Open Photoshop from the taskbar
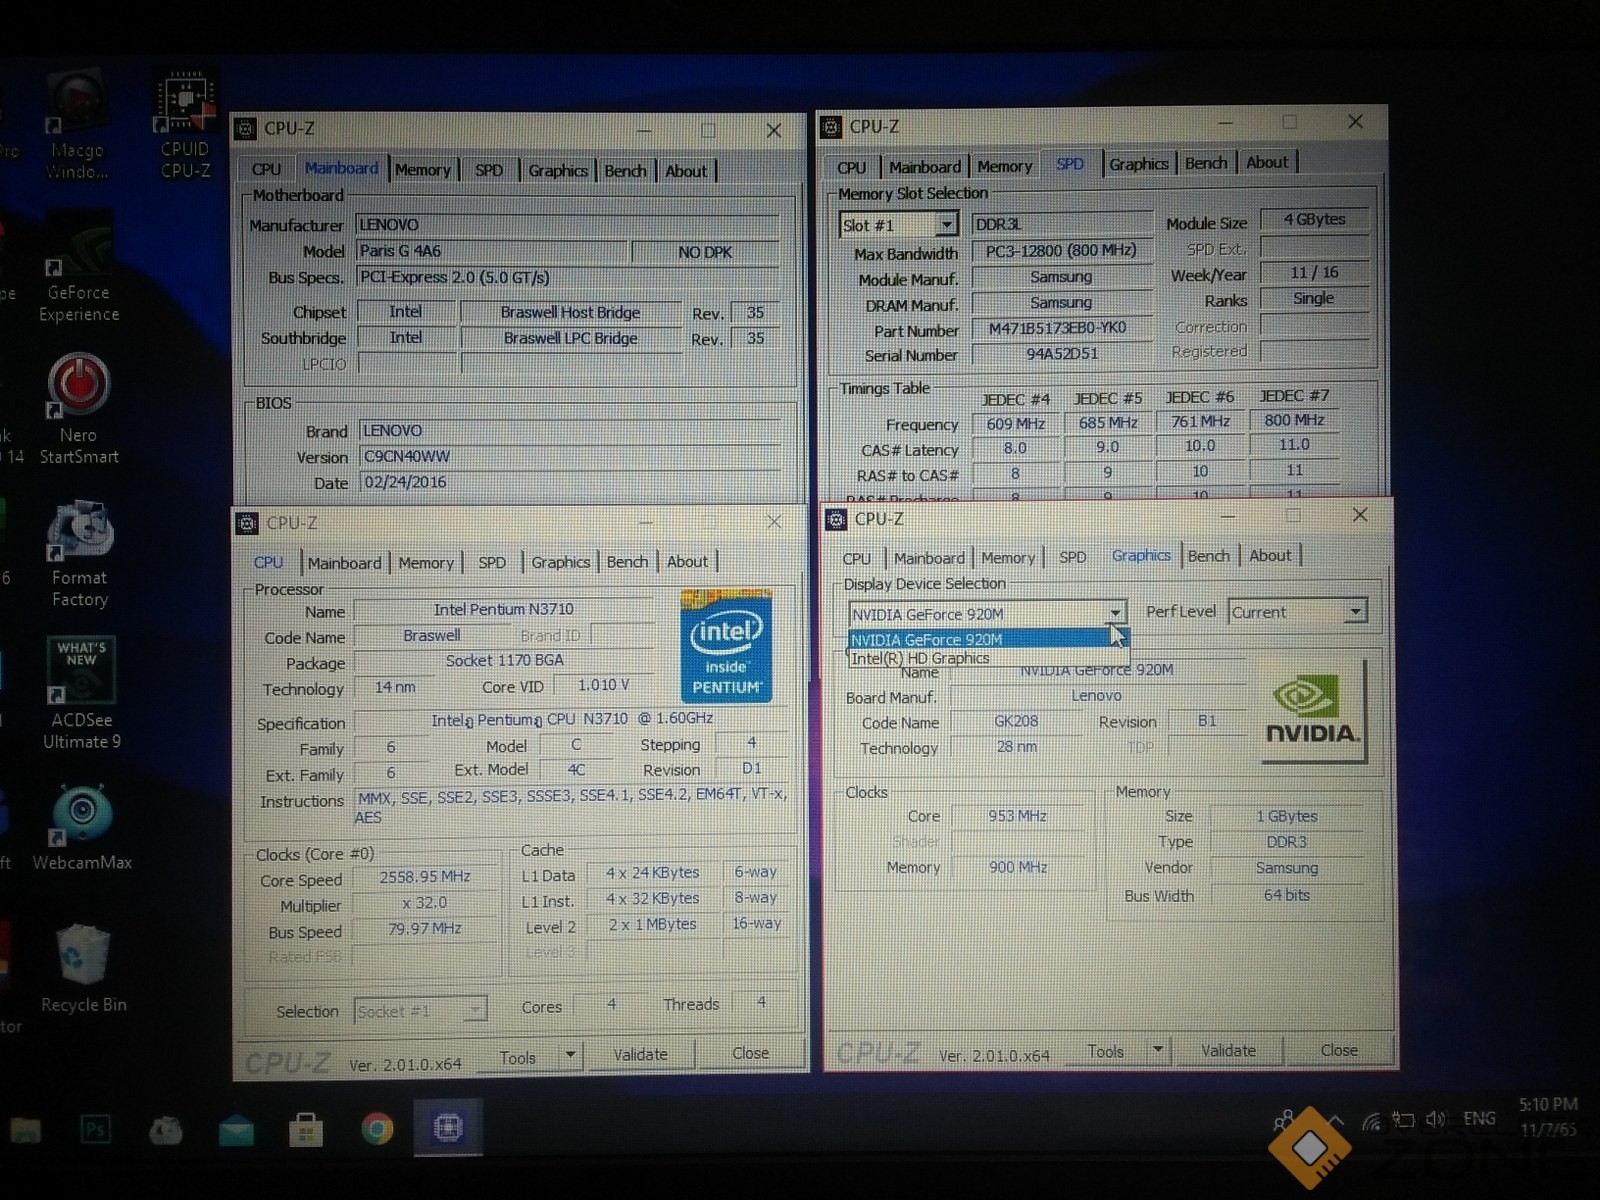This screenshot has height=1200, width=1600. pyautogui.click(x=95, y=1130)
